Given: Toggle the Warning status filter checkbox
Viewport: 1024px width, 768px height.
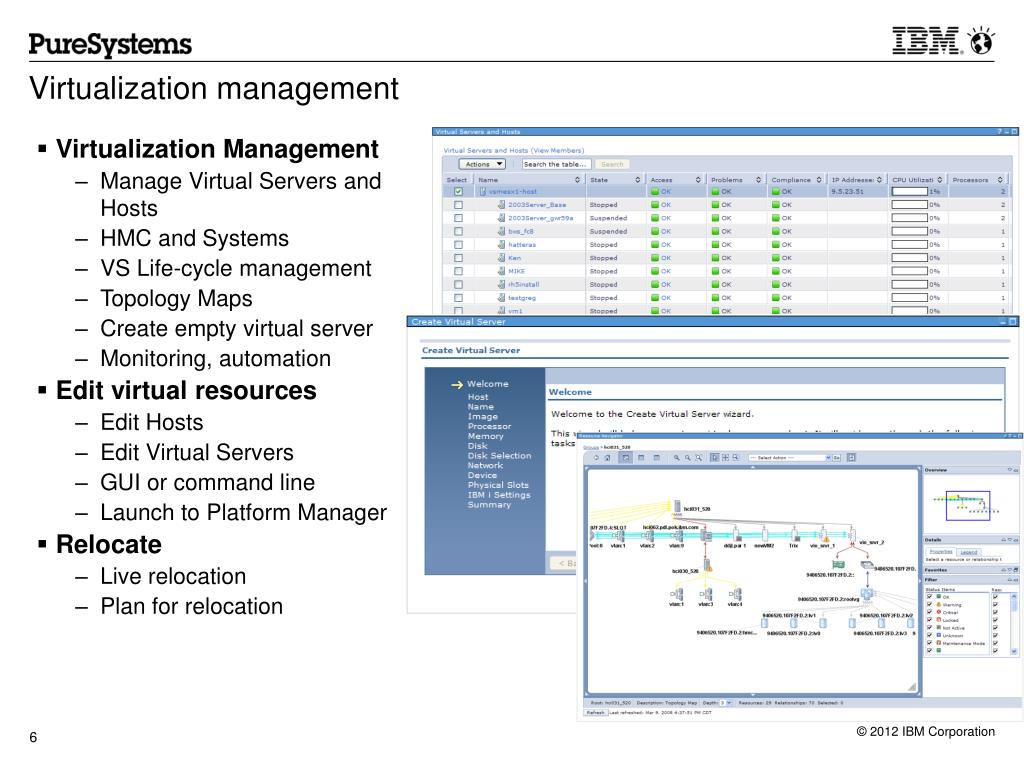Looking at the screenshot, I should tap(929, 605).
